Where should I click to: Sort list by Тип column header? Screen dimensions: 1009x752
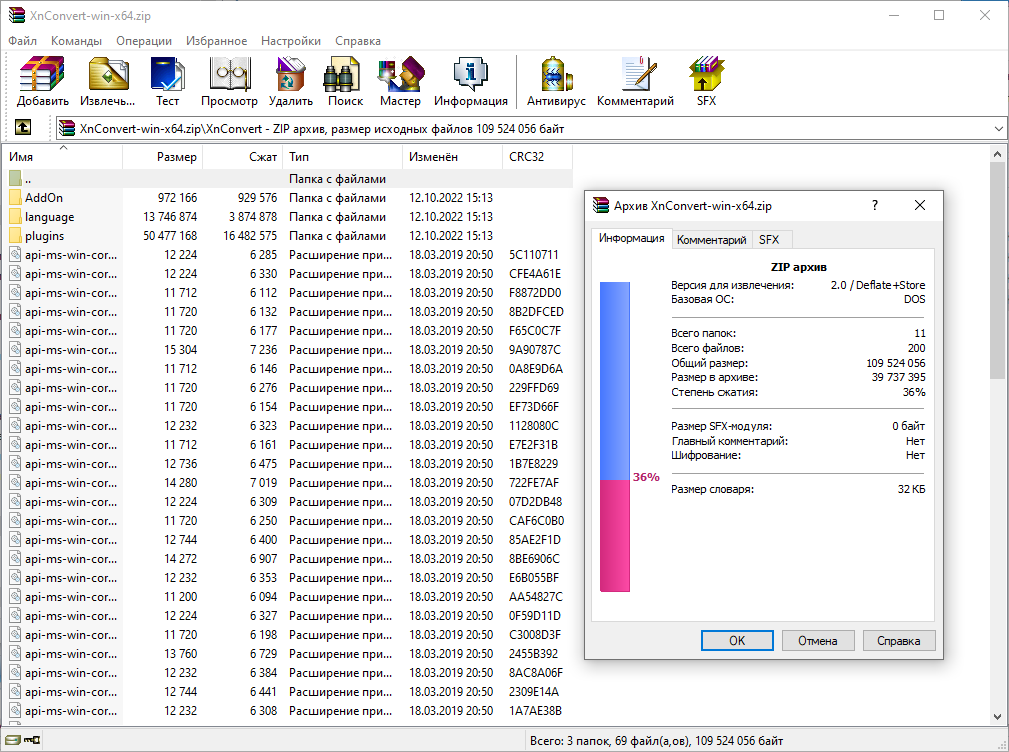pos(343,156)
